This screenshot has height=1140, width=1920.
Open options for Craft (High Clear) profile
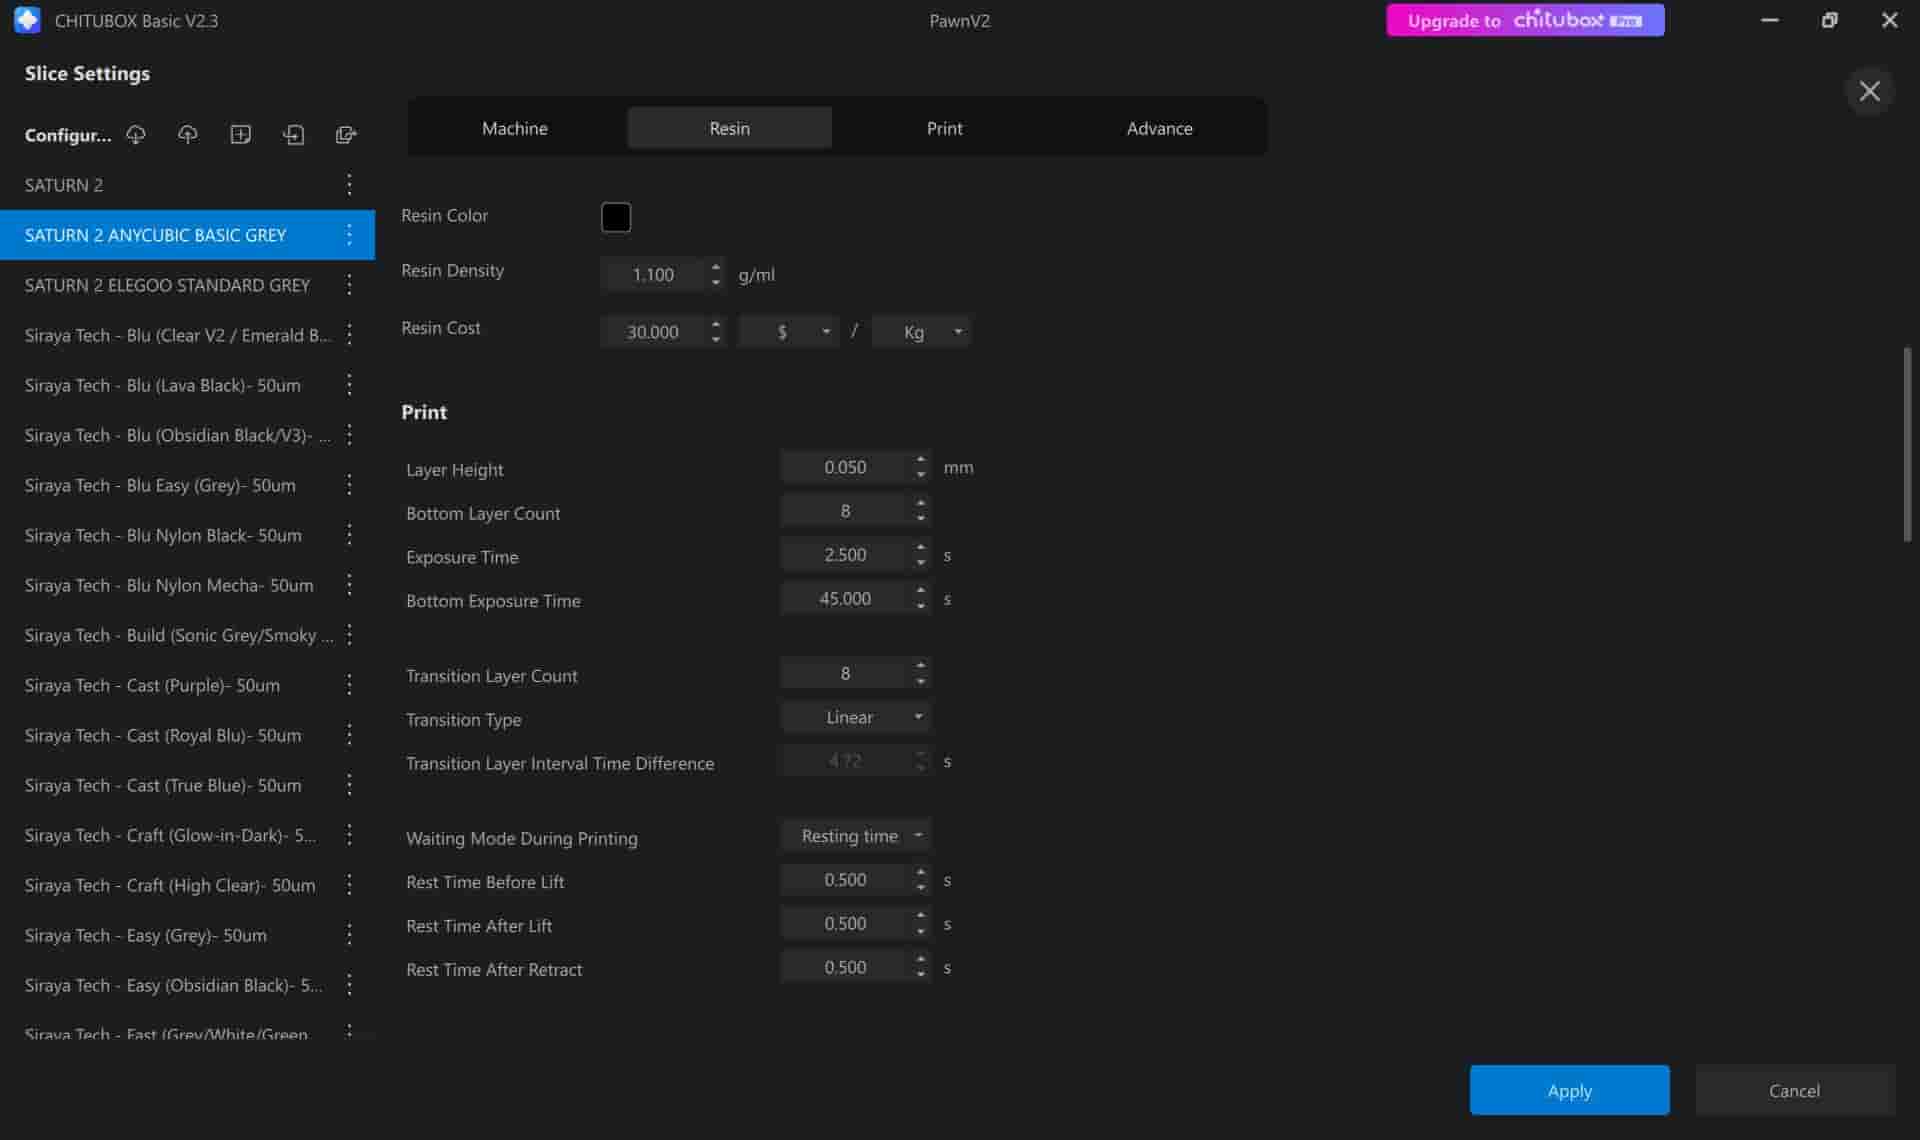point(349,885)
